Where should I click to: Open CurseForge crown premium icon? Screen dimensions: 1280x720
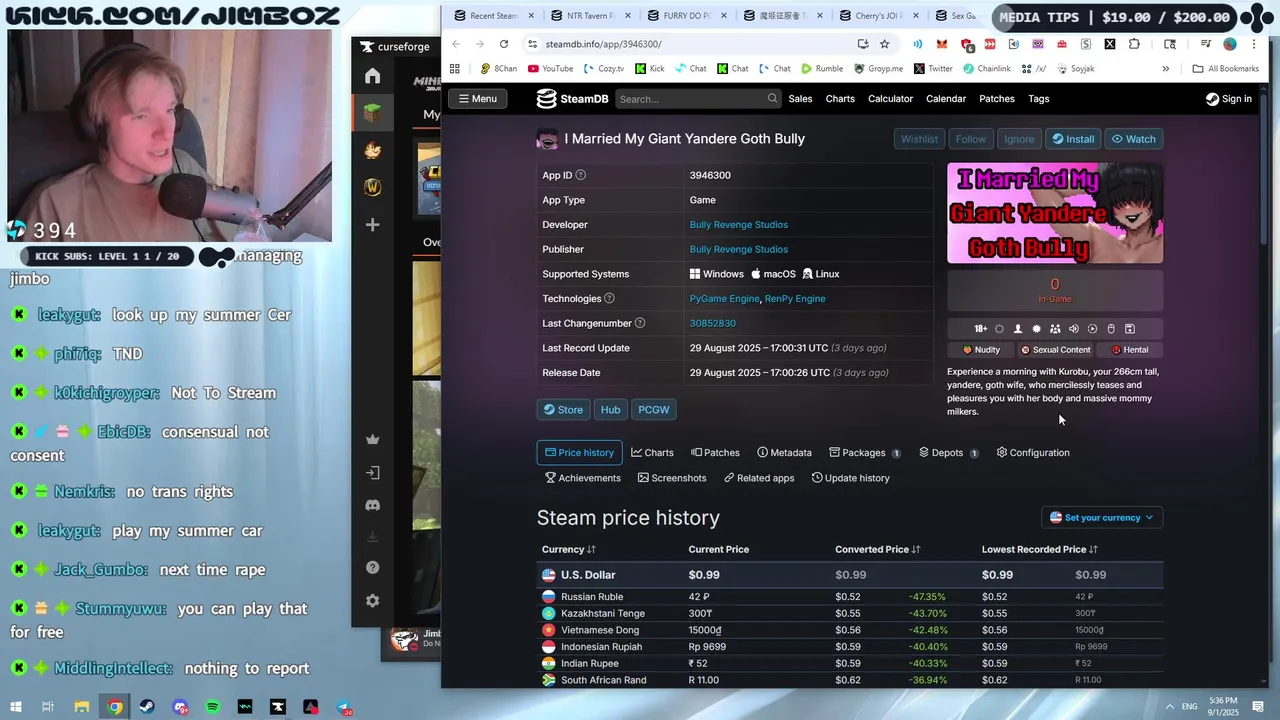click(x=372, y=439)
